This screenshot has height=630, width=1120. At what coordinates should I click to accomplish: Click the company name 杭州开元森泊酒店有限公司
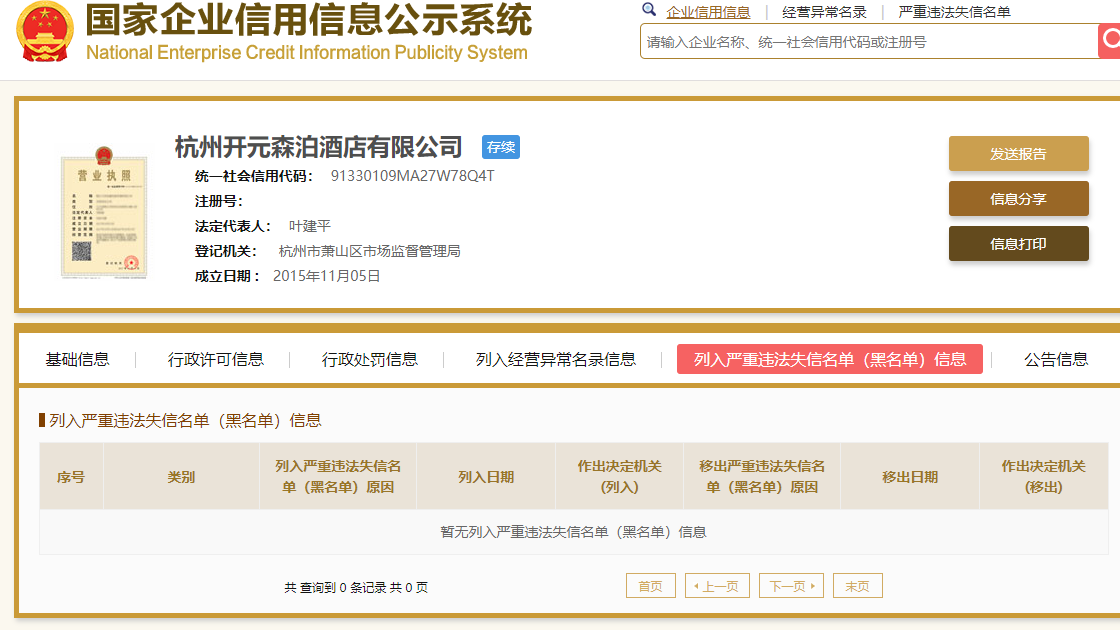[319, 147]
